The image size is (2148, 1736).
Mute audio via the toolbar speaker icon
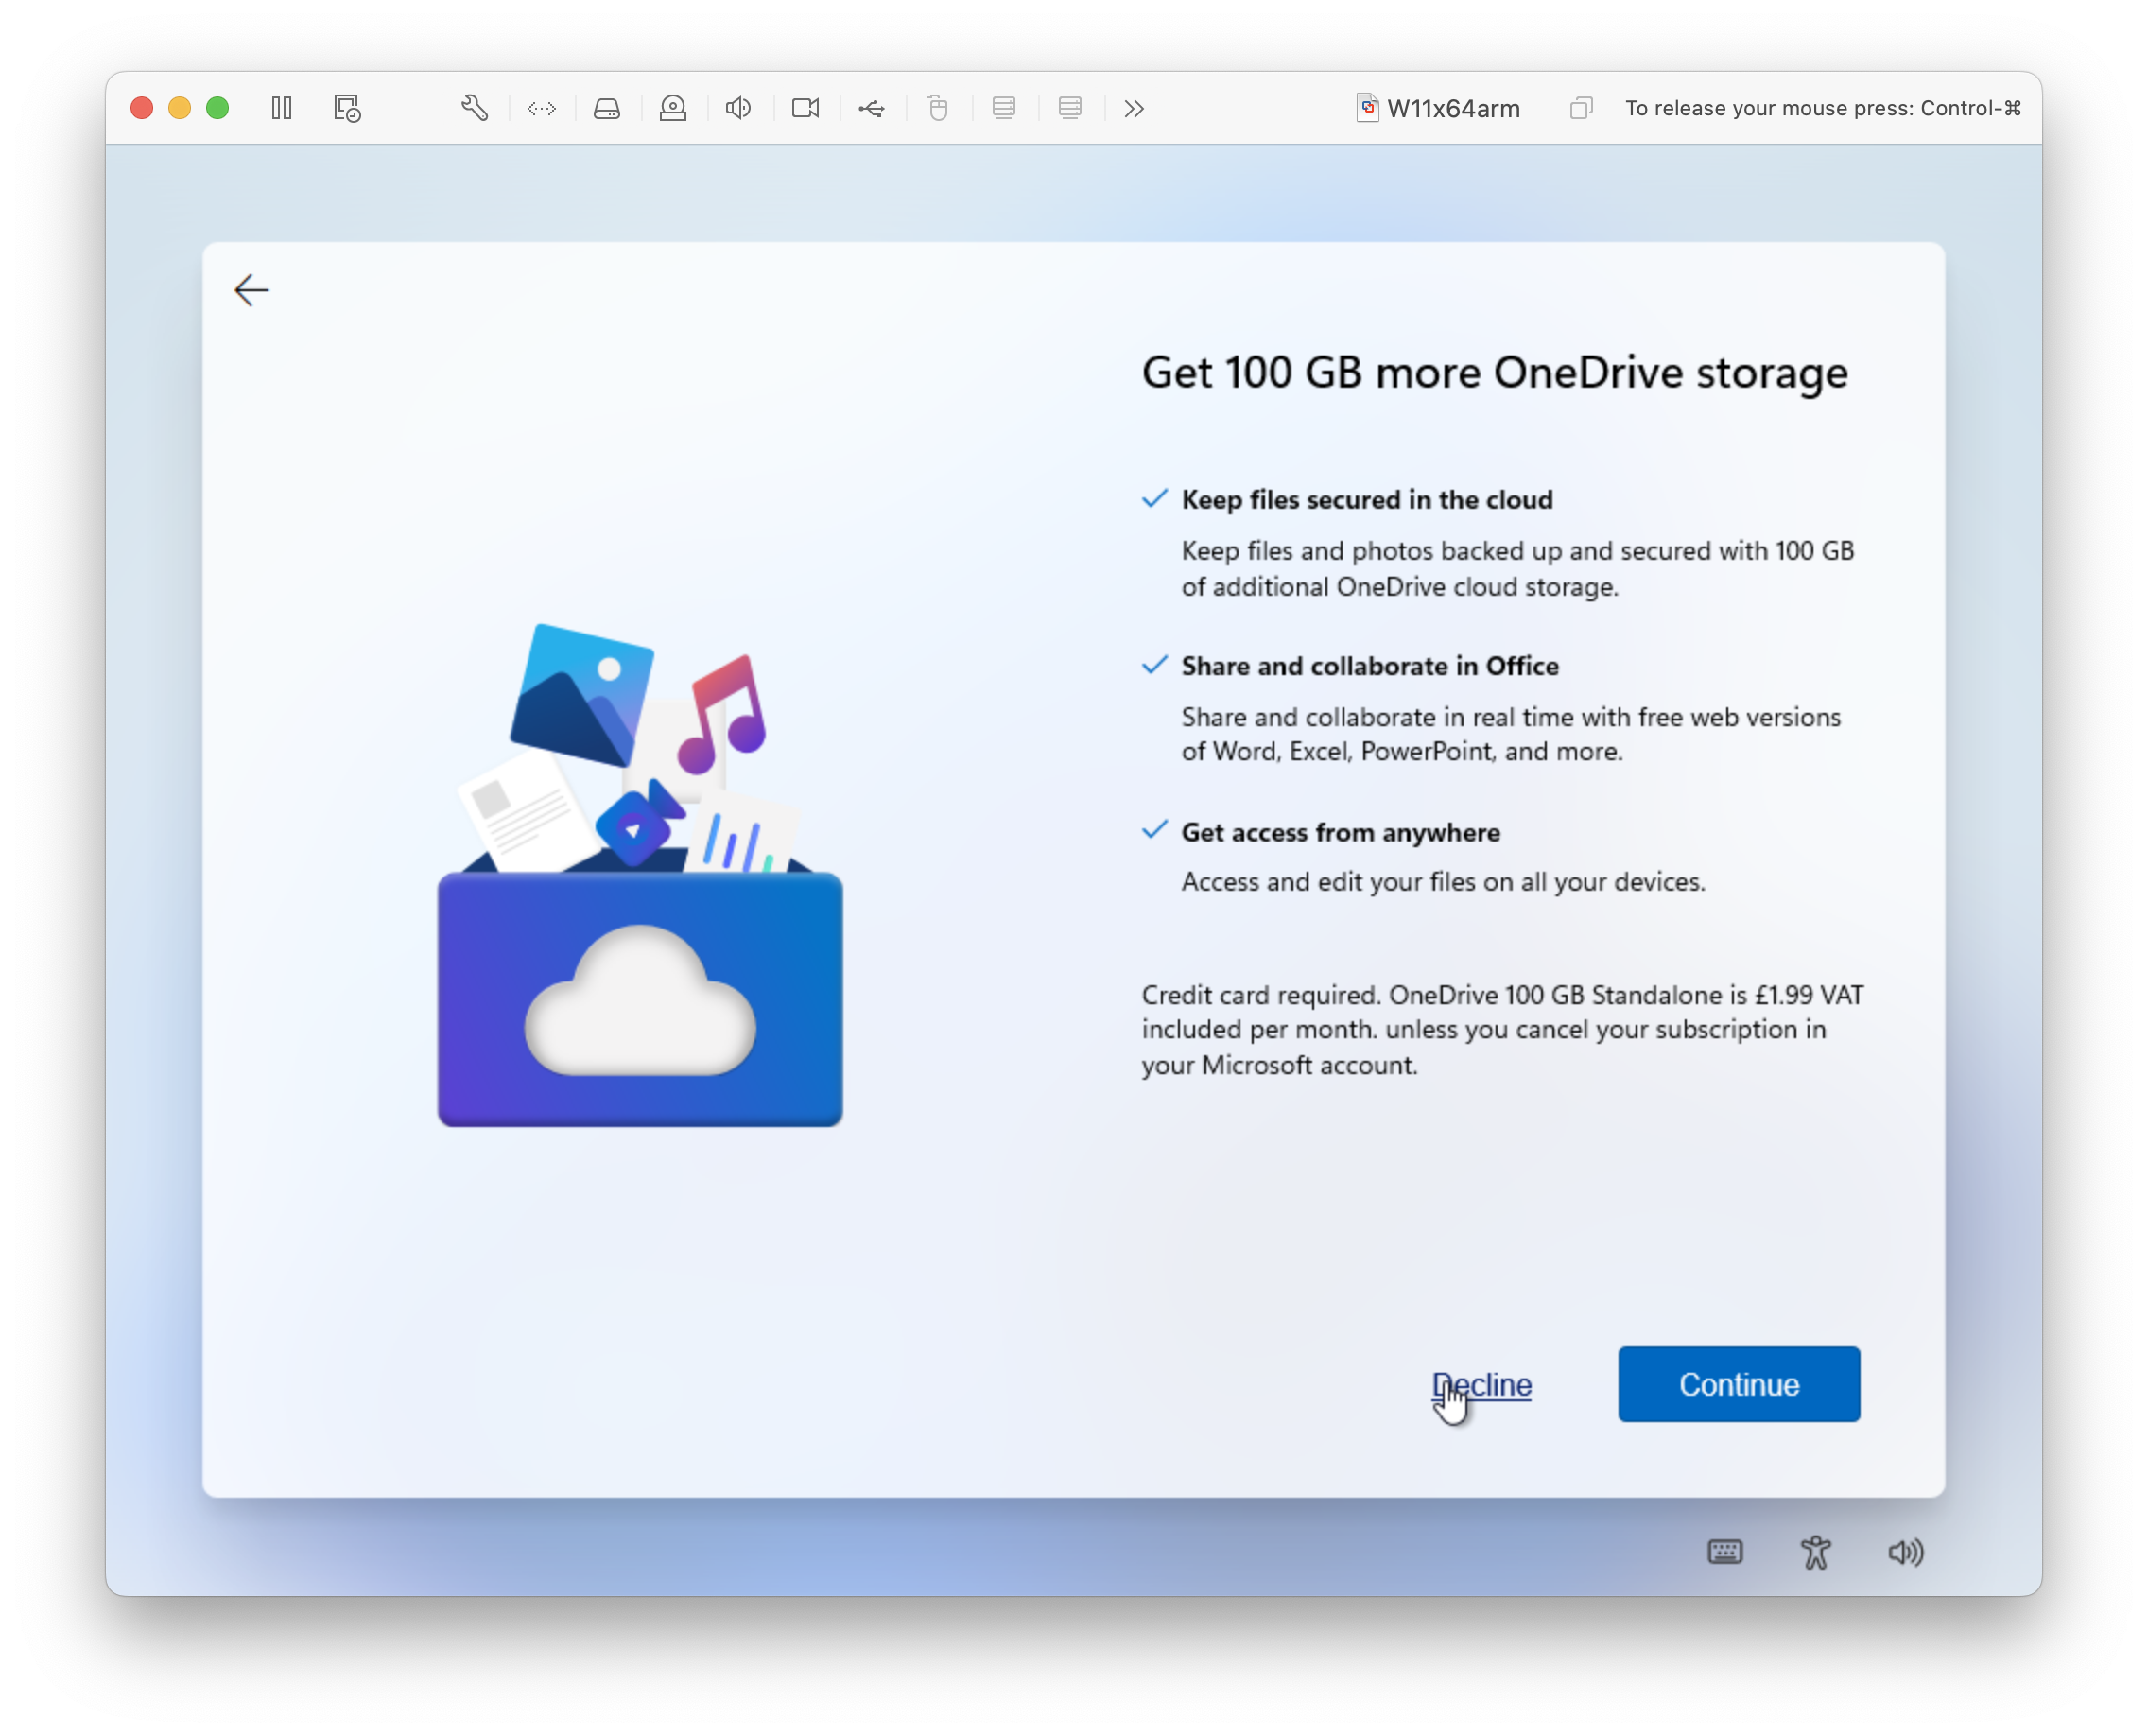pyautogui.click(x=738, y=108)
